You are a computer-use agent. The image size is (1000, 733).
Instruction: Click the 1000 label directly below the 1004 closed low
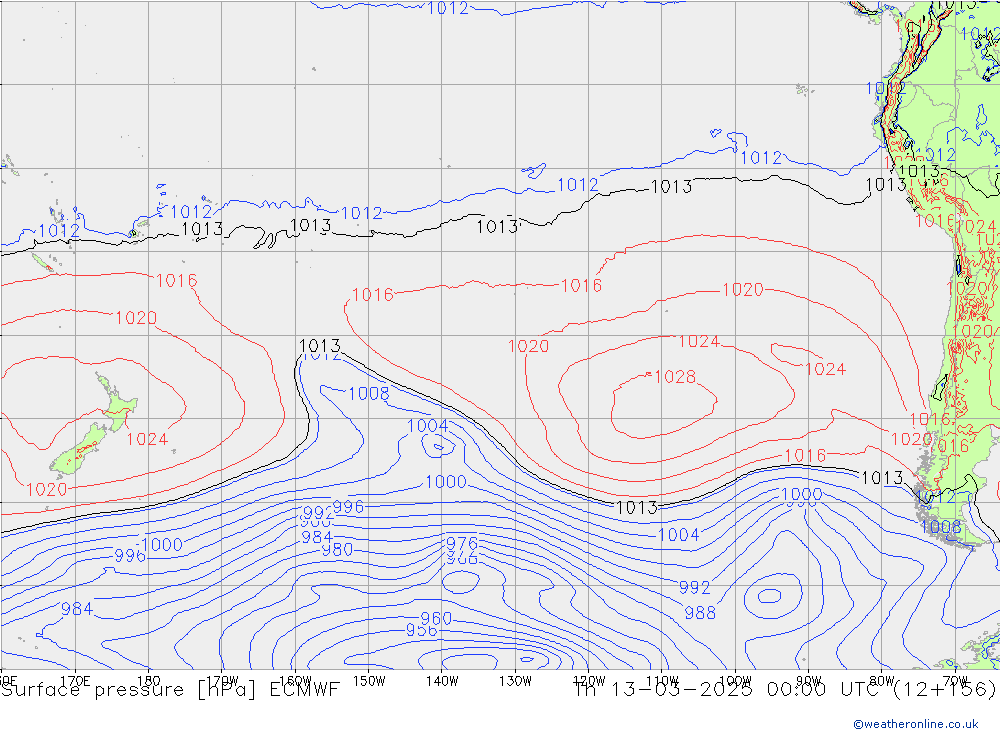pyautogui.click(x=446, y=482)
